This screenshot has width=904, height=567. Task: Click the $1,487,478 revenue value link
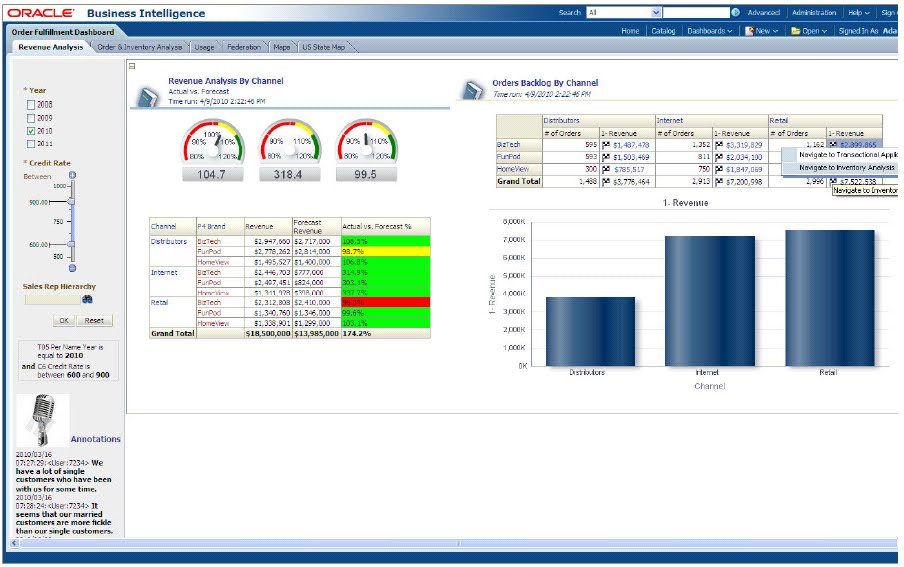pos(631,145)
